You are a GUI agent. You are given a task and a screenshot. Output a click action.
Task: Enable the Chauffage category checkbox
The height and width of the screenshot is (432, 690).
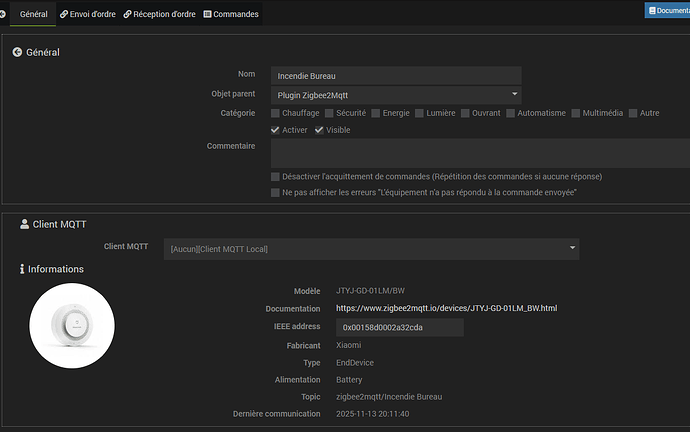tap(276, 113)
